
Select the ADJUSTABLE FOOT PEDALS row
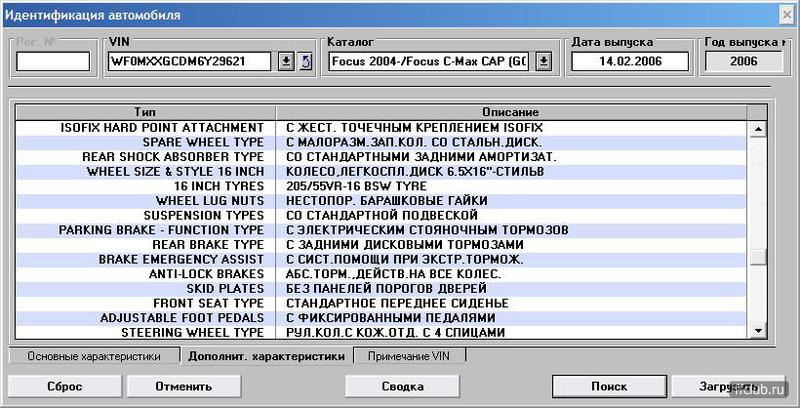point(383,318)
